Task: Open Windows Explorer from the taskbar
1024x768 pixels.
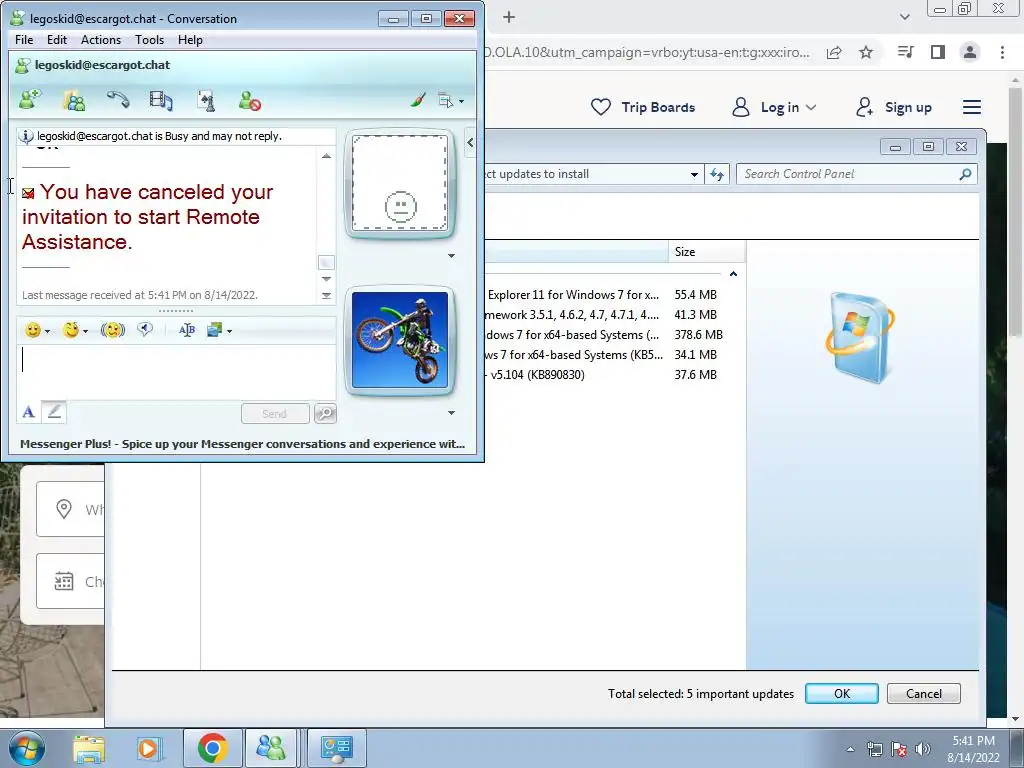Action: click(x=89, y=749)
